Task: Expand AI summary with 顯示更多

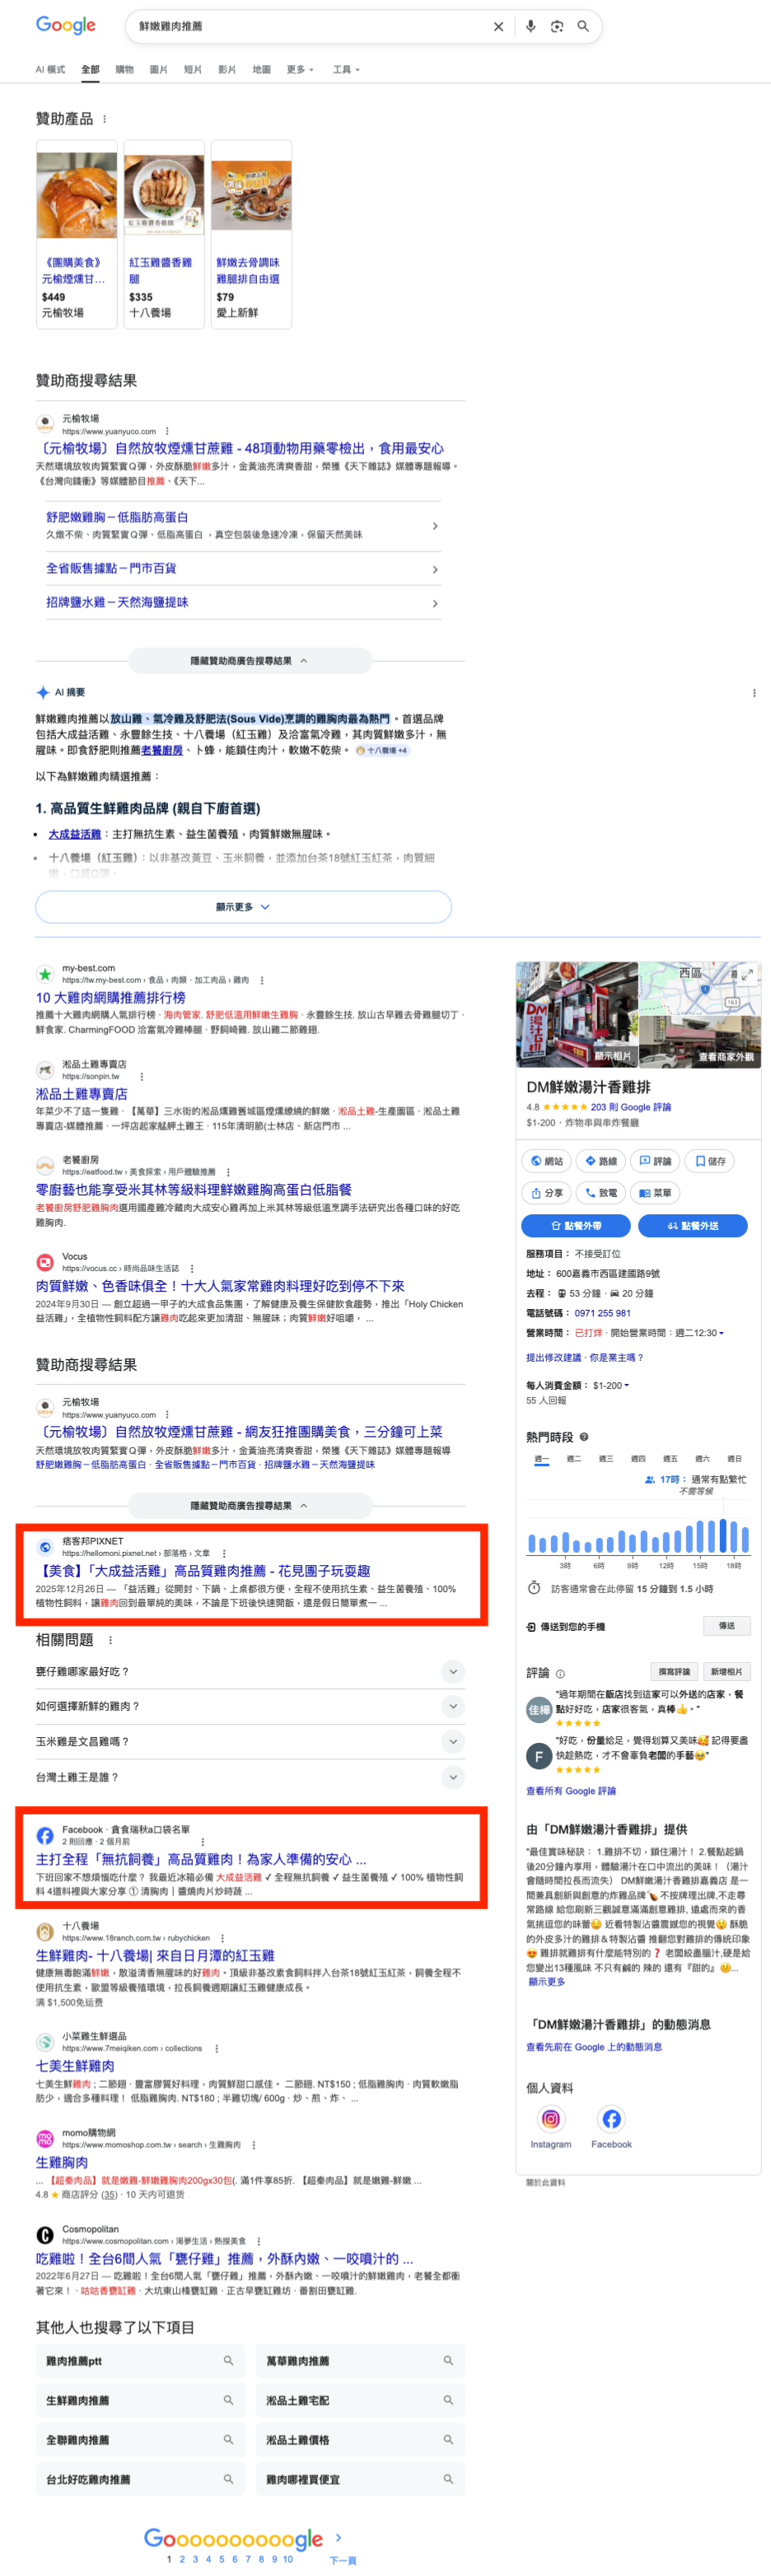Action: pos(243,907)
